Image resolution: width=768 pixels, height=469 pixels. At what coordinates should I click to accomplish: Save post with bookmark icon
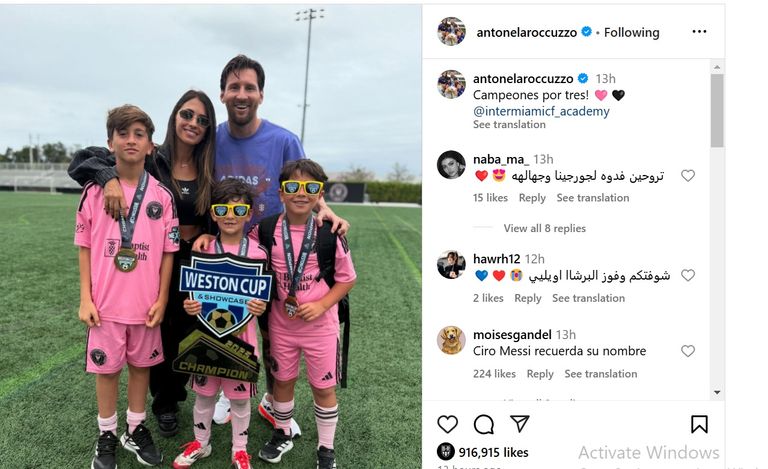699,424
